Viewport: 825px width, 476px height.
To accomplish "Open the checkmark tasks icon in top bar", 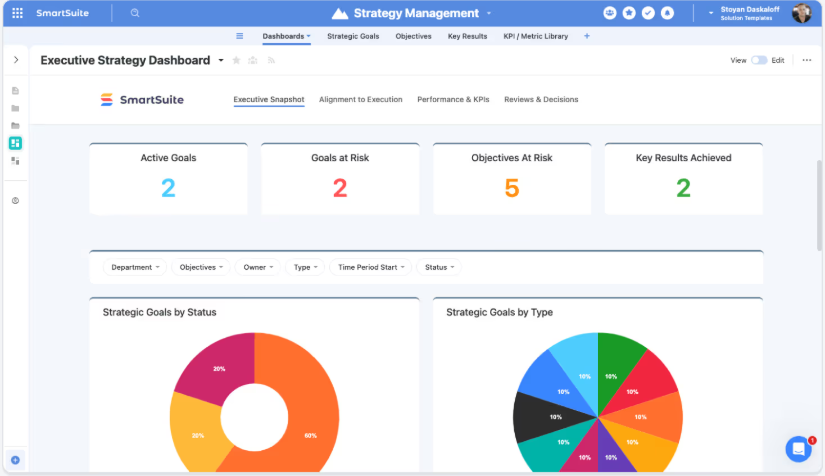I will coord(648,13).
